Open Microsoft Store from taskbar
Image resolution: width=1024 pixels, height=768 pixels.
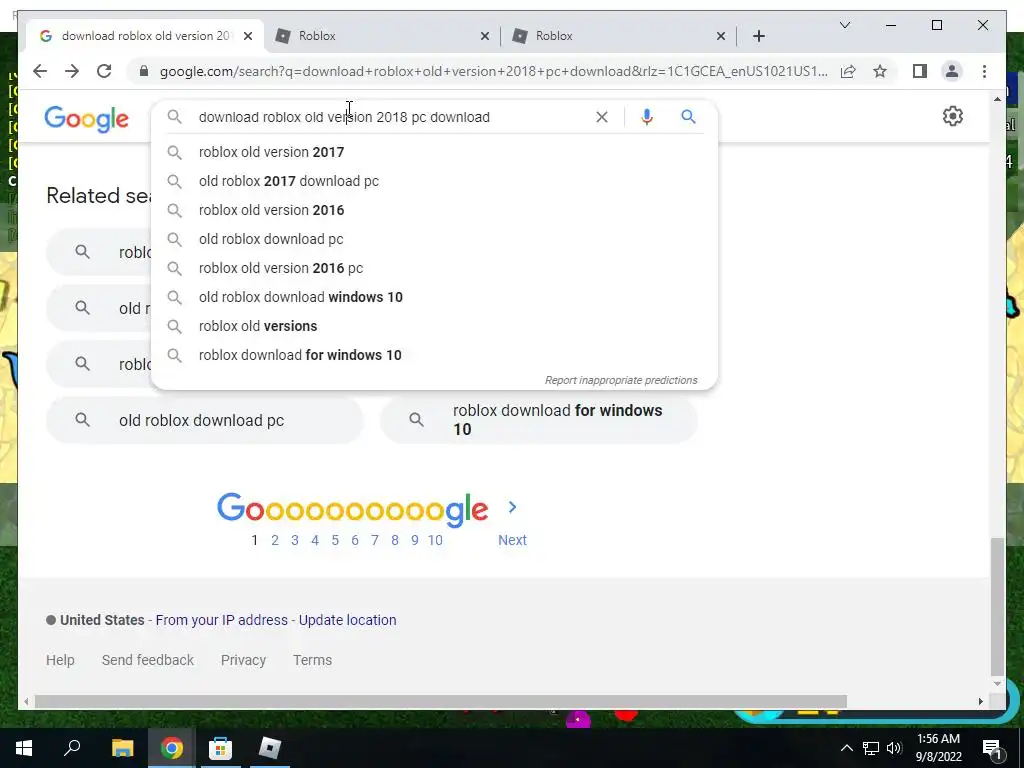coord(220,748)
